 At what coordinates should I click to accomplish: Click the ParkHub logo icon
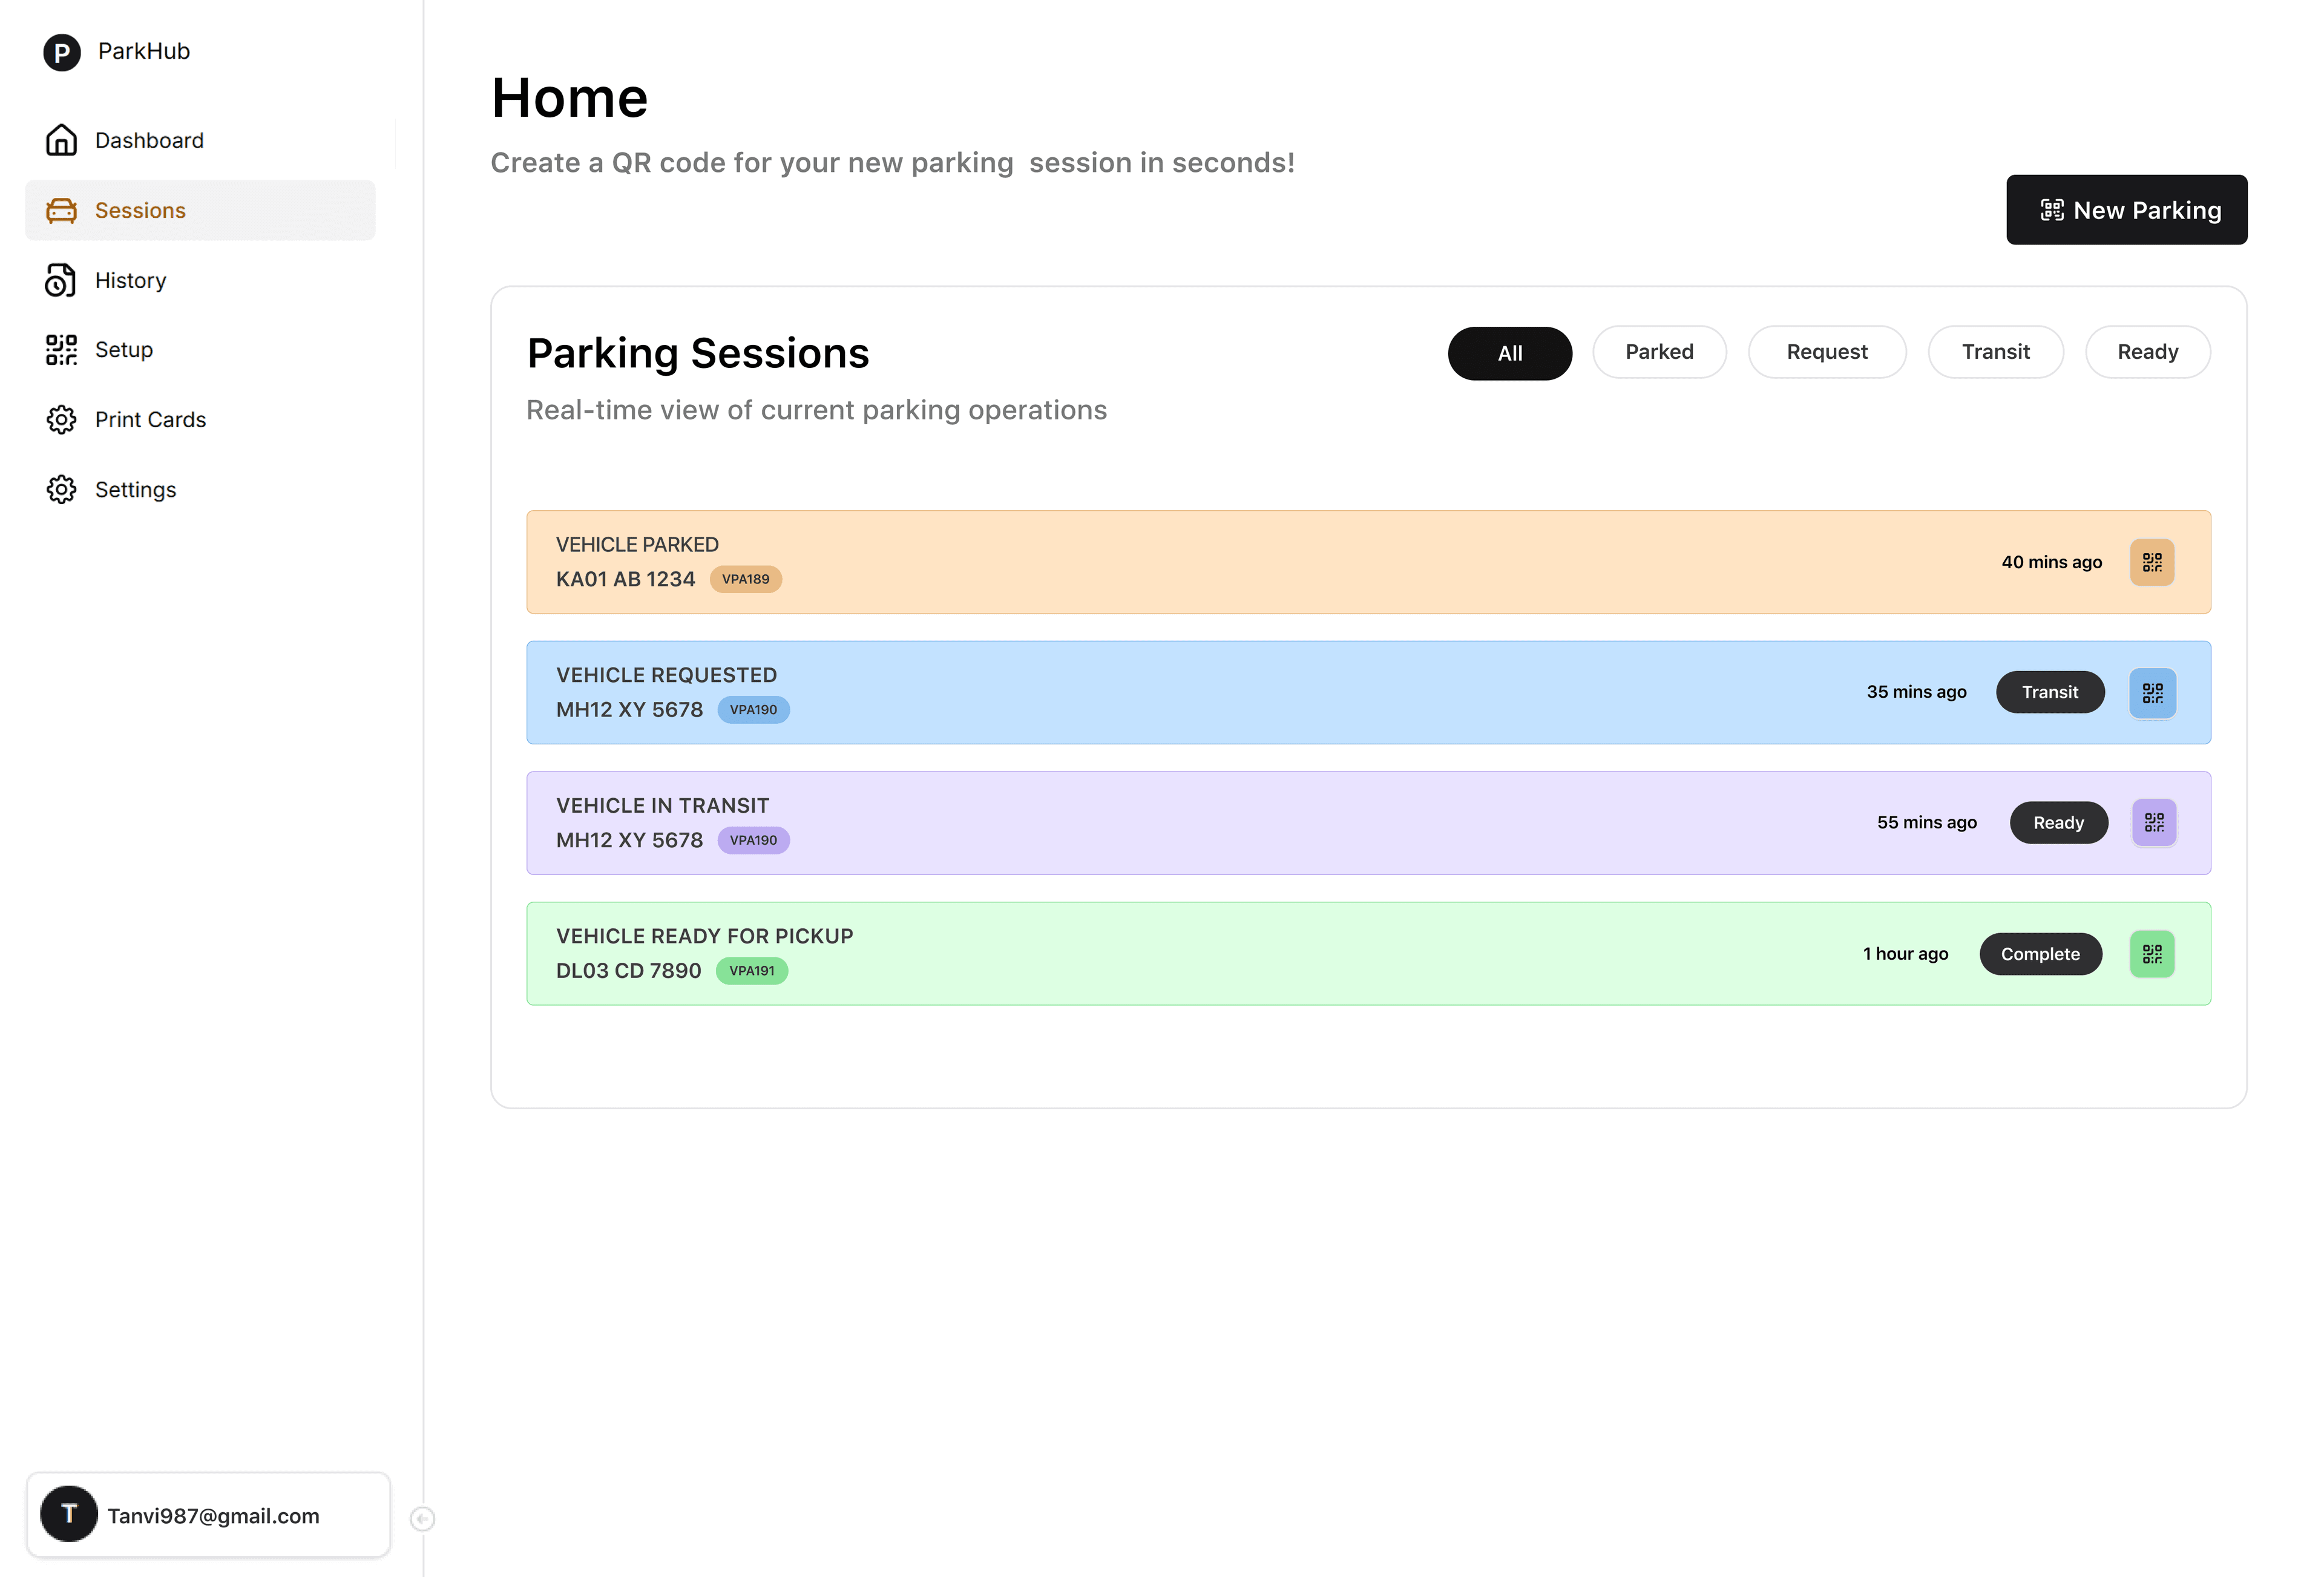61,52
